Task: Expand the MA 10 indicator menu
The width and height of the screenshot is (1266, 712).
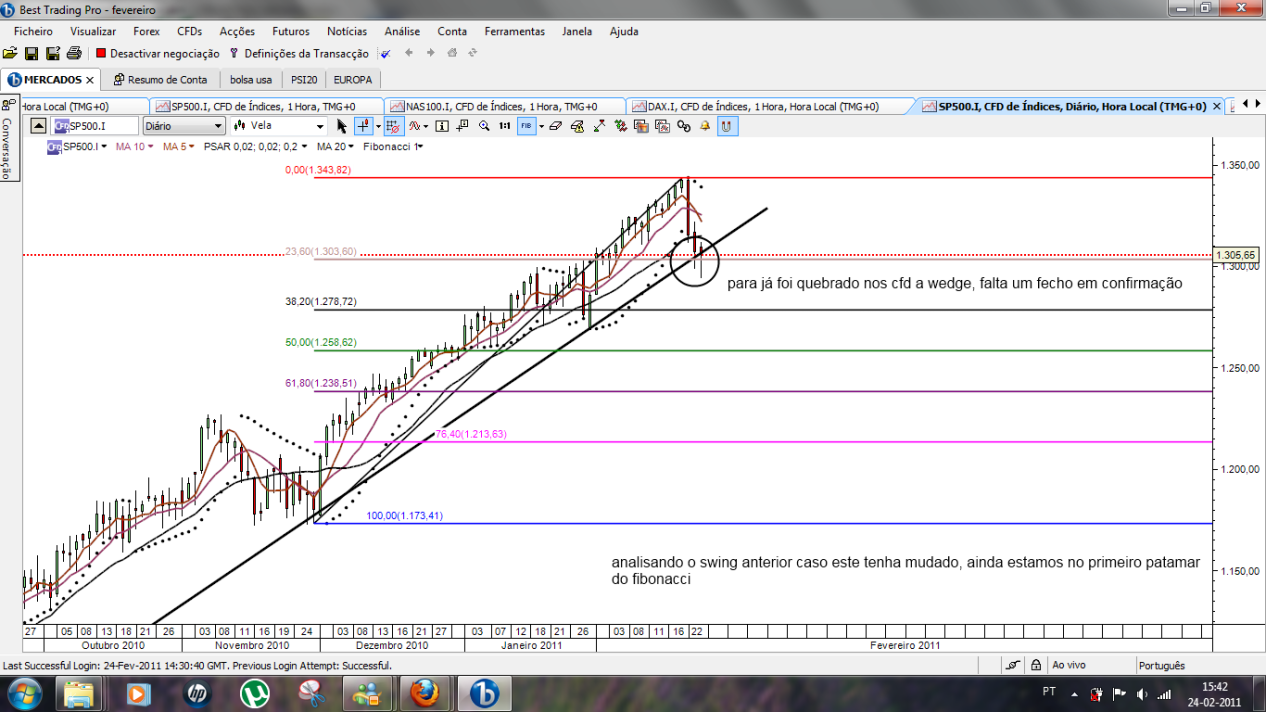Action: 135,147
